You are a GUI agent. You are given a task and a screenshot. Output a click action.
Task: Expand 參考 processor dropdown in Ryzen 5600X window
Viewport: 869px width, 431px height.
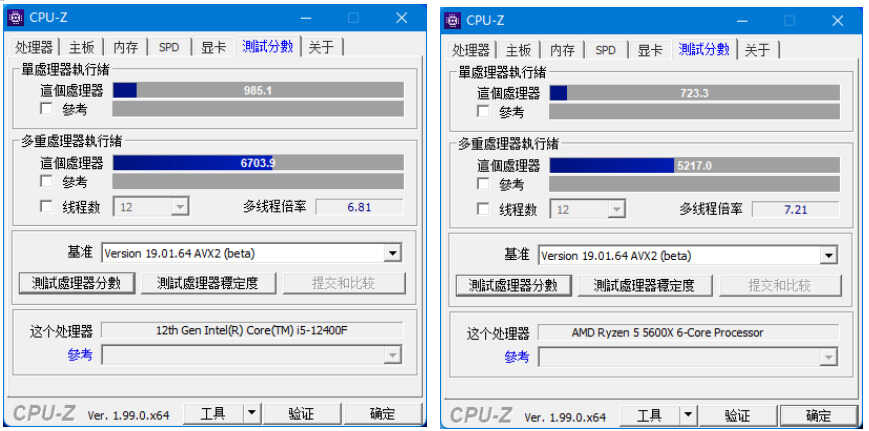(x=829, y=357)
